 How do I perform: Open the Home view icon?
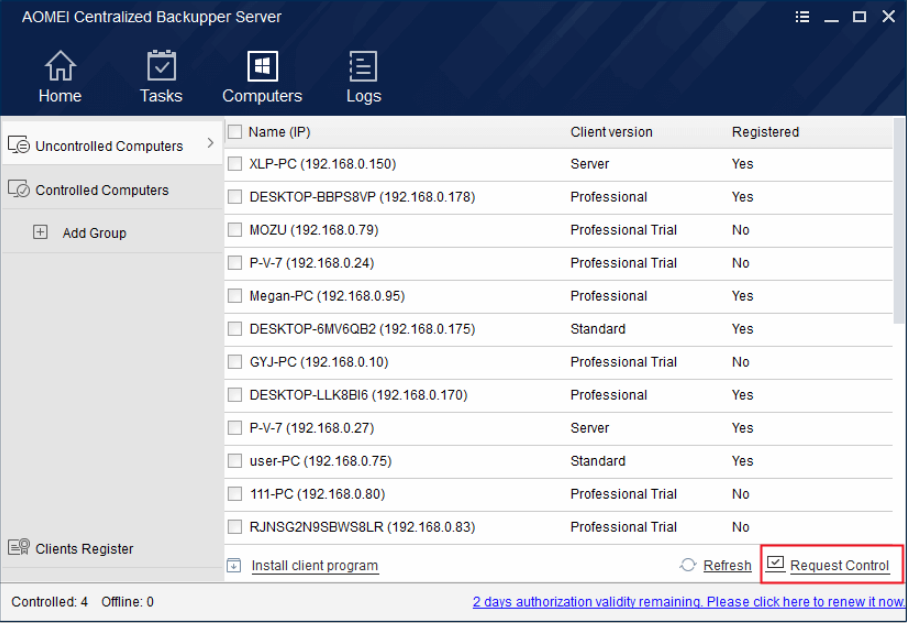click(x=60, y=65)
